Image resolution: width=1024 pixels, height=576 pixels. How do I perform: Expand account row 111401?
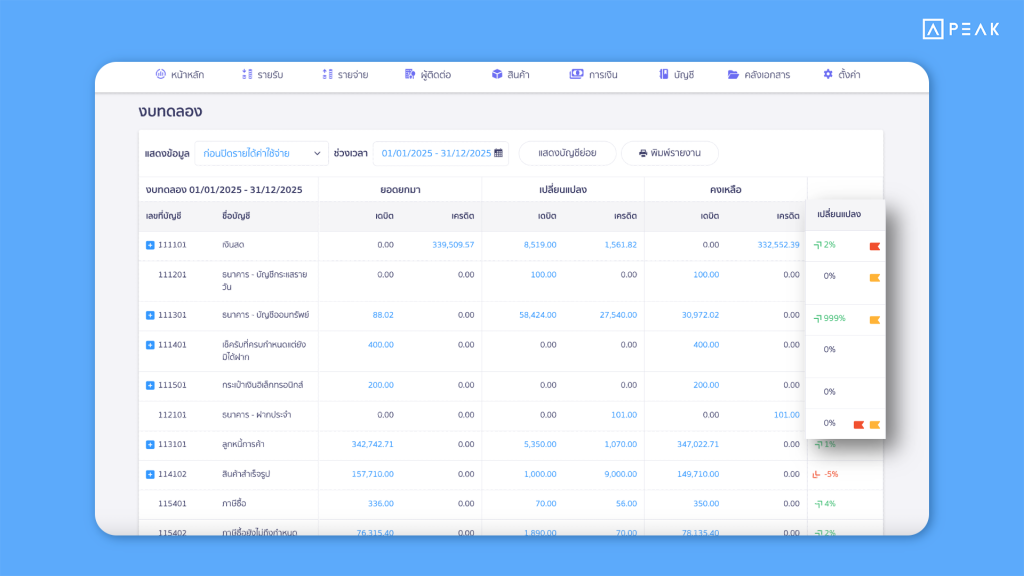pyautogui.click(x=150, y=345)
